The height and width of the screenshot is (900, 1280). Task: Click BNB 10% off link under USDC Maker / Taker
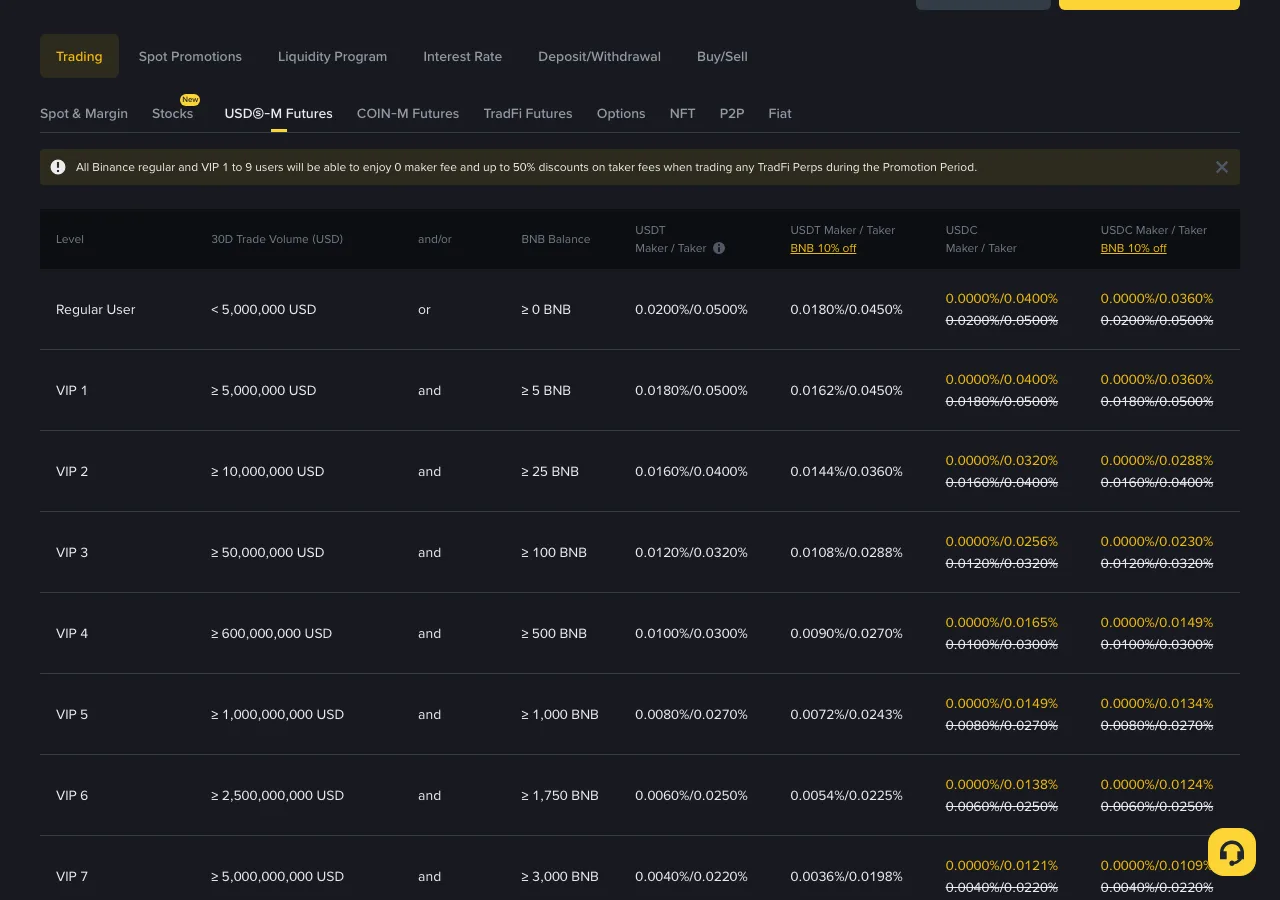(x=1133, y=248)
